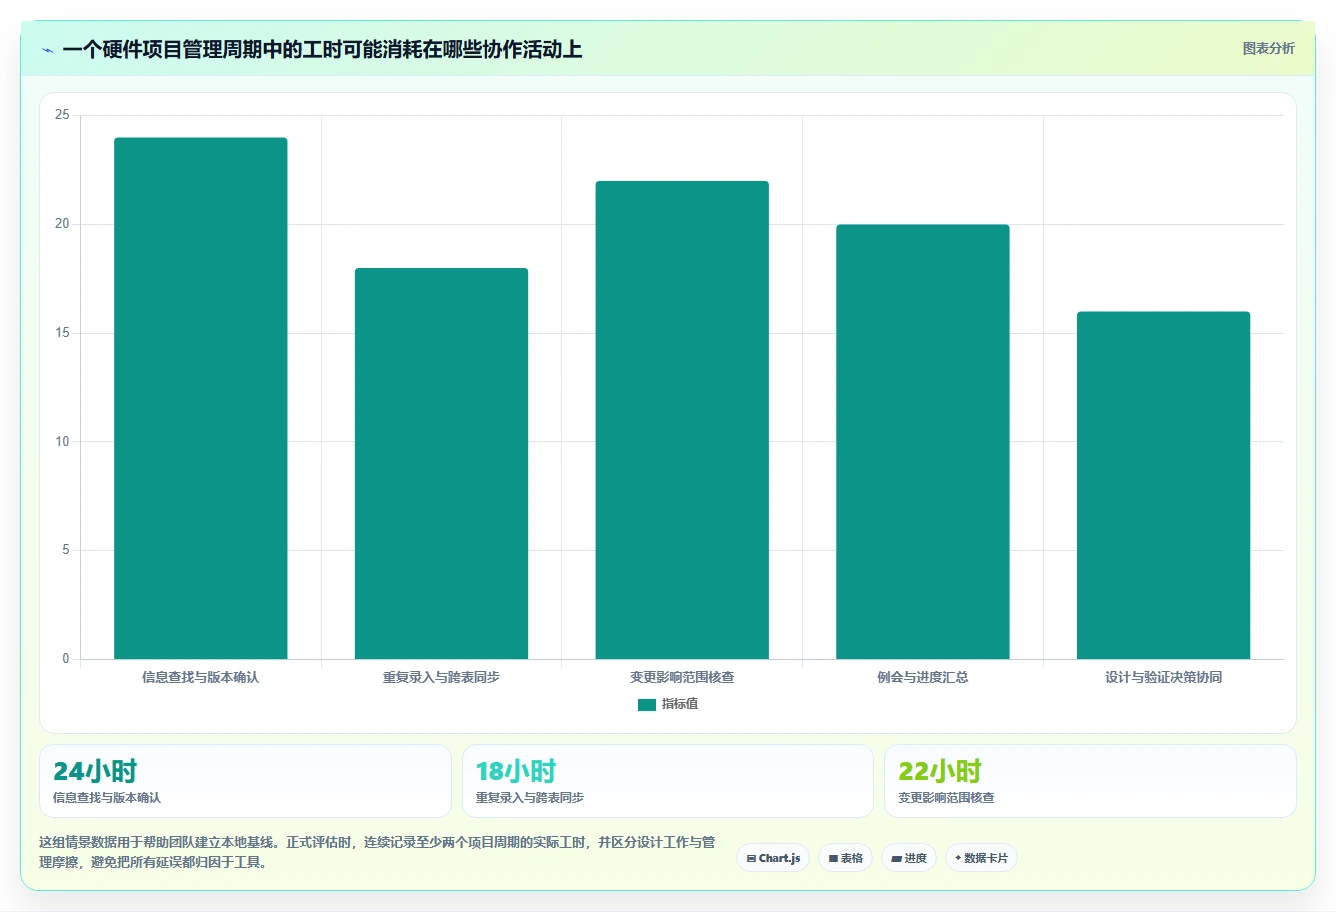This screenshot has height=912, width=1336.
Task: Click the bar for 例会与进度汇总
Action: click(923, 442)
